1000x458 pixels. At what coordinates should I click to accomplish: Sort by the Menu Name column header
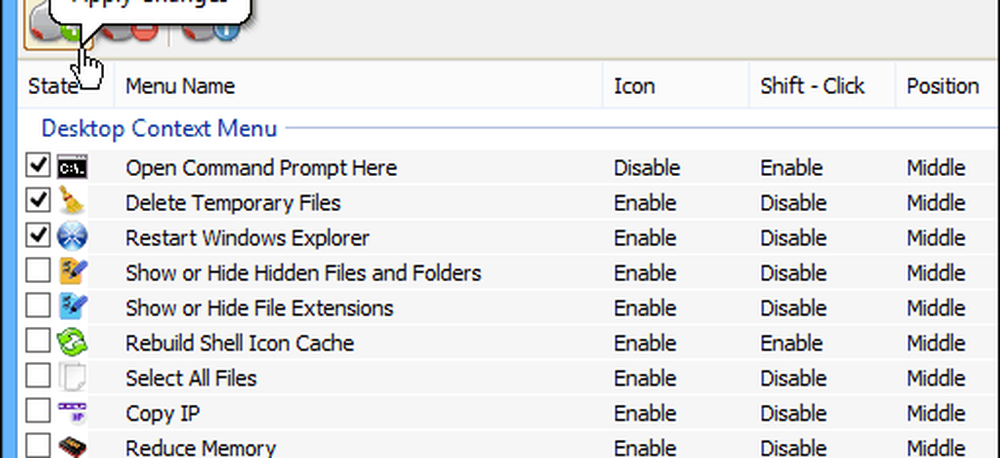click(x=180, y=86)
